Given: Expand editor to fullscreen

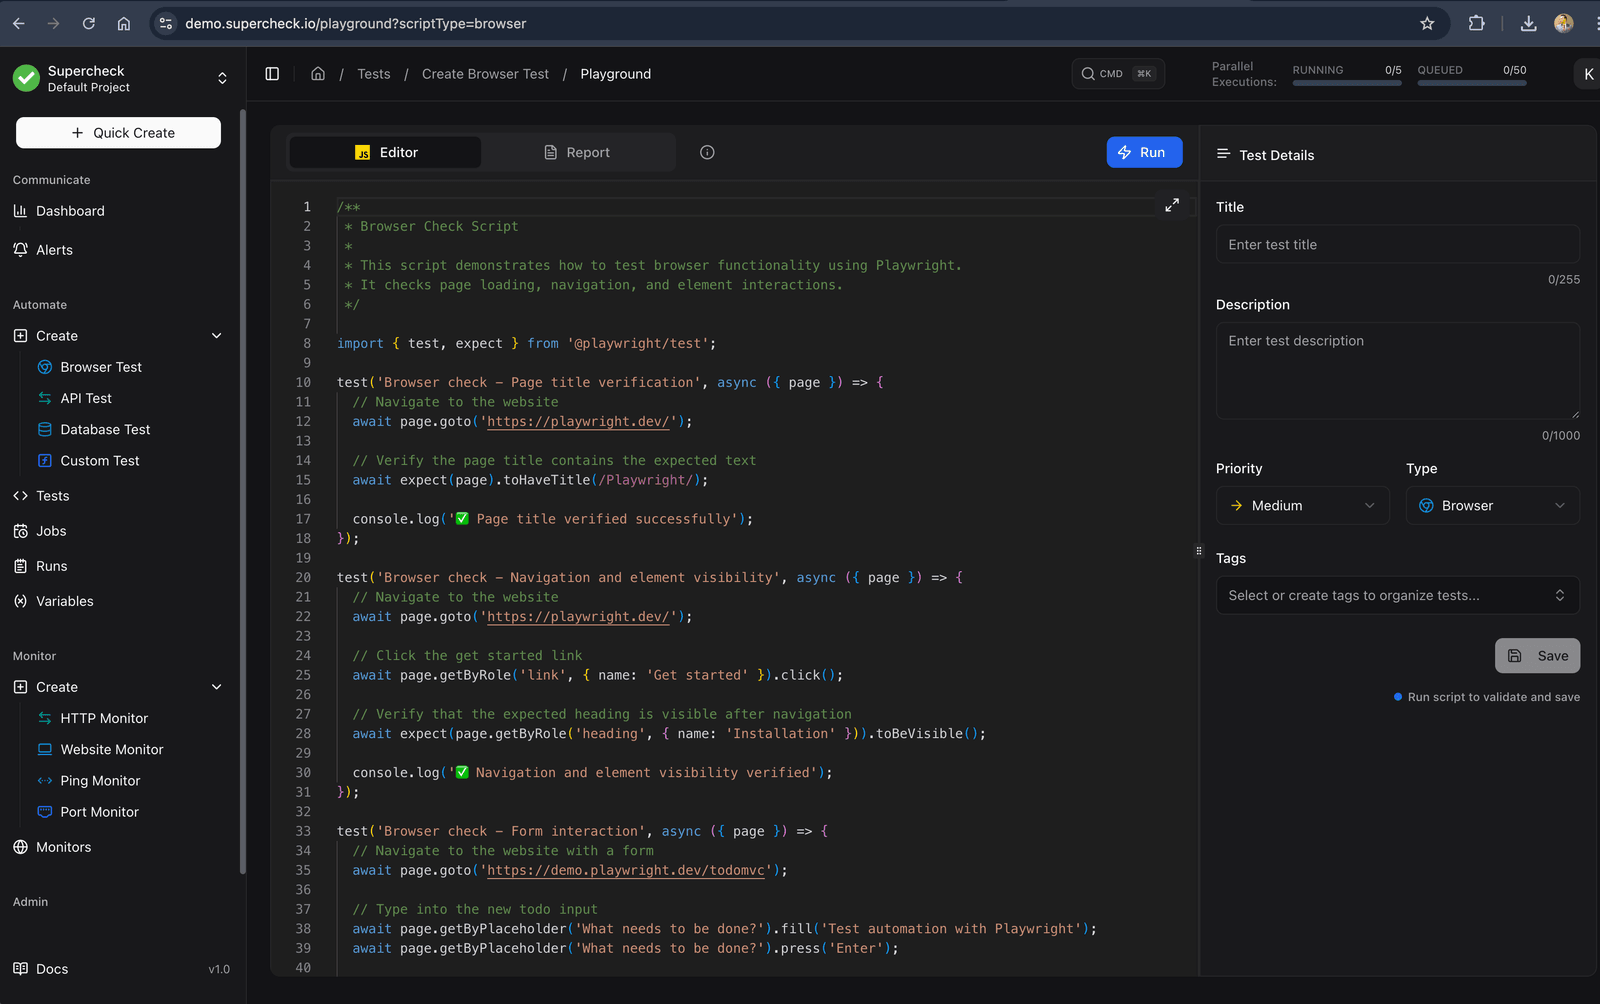Looking at the screenshot, I should point(1172,205).
